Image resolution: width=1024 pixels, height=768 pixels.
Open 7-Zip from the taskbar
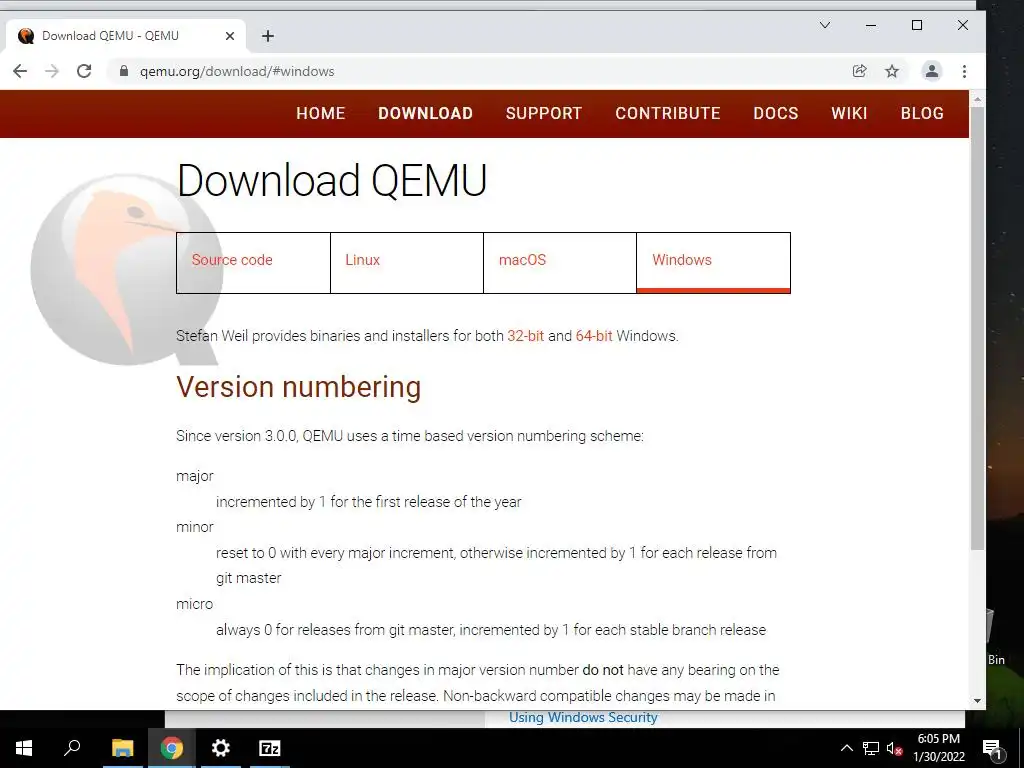270,748
